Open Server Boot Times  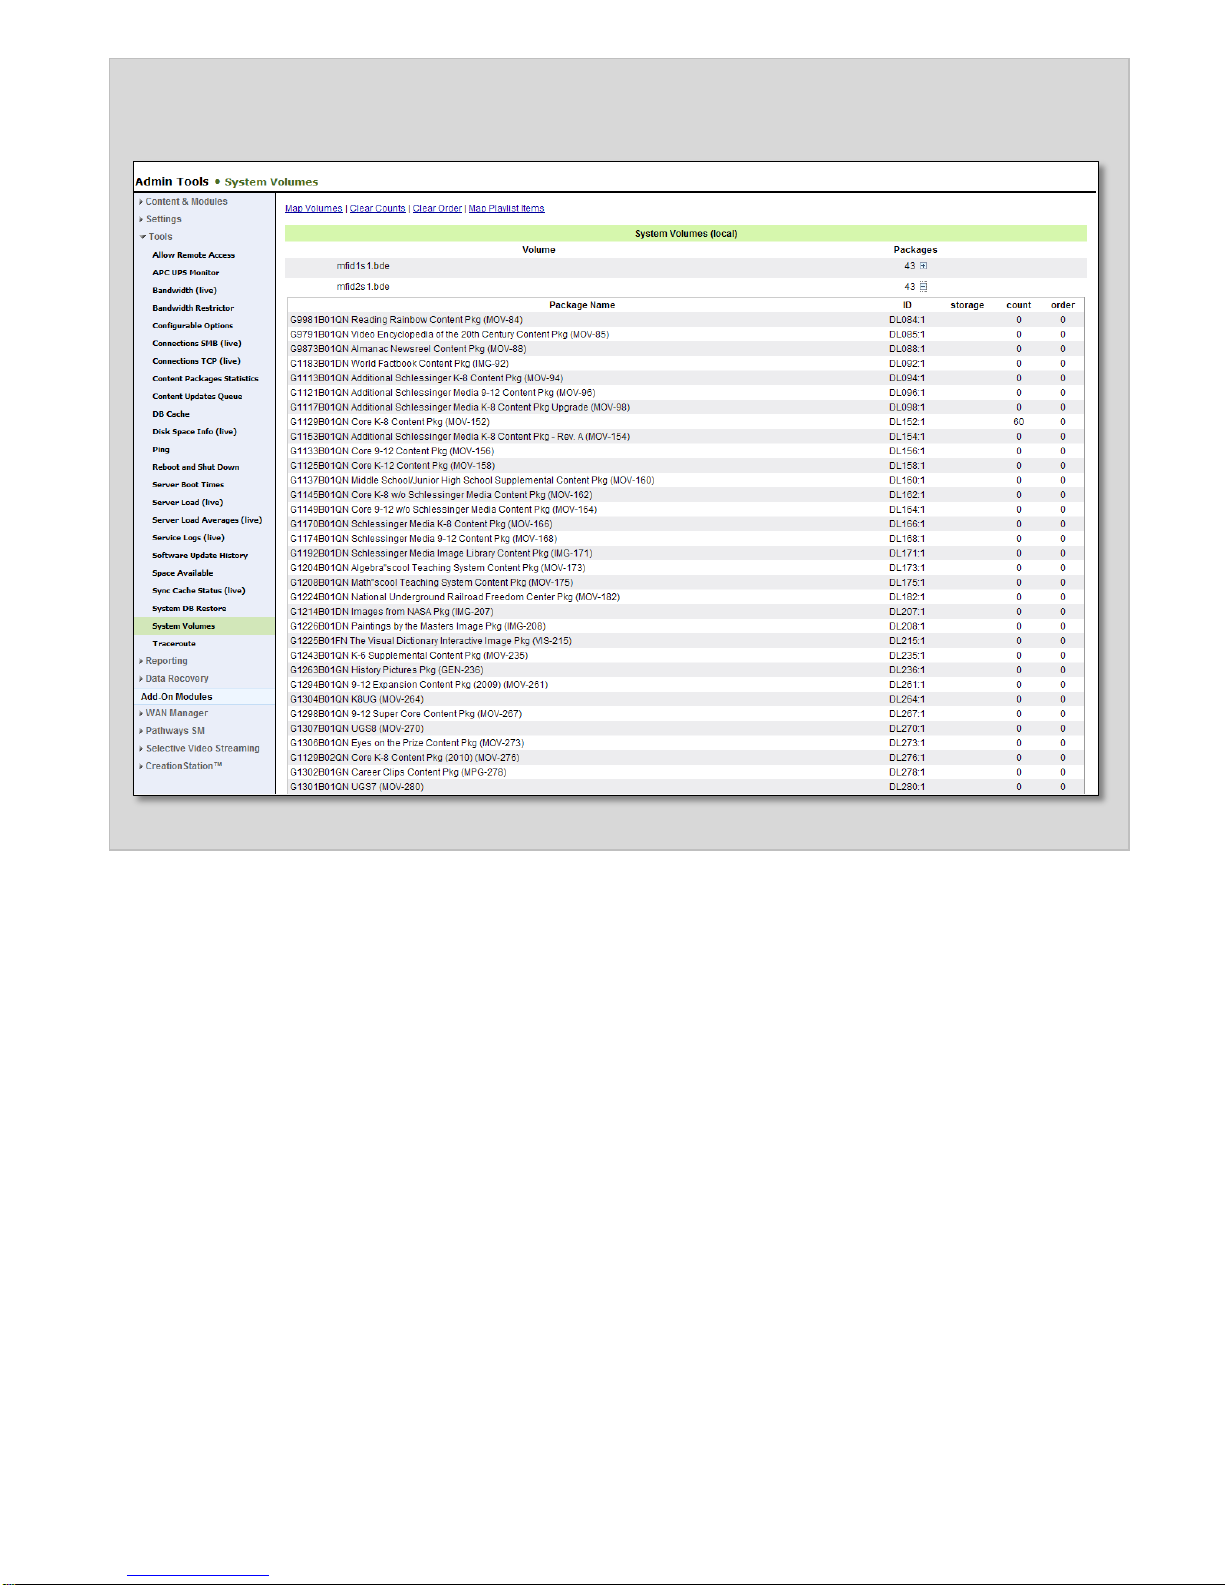click(x=188, y=485)
